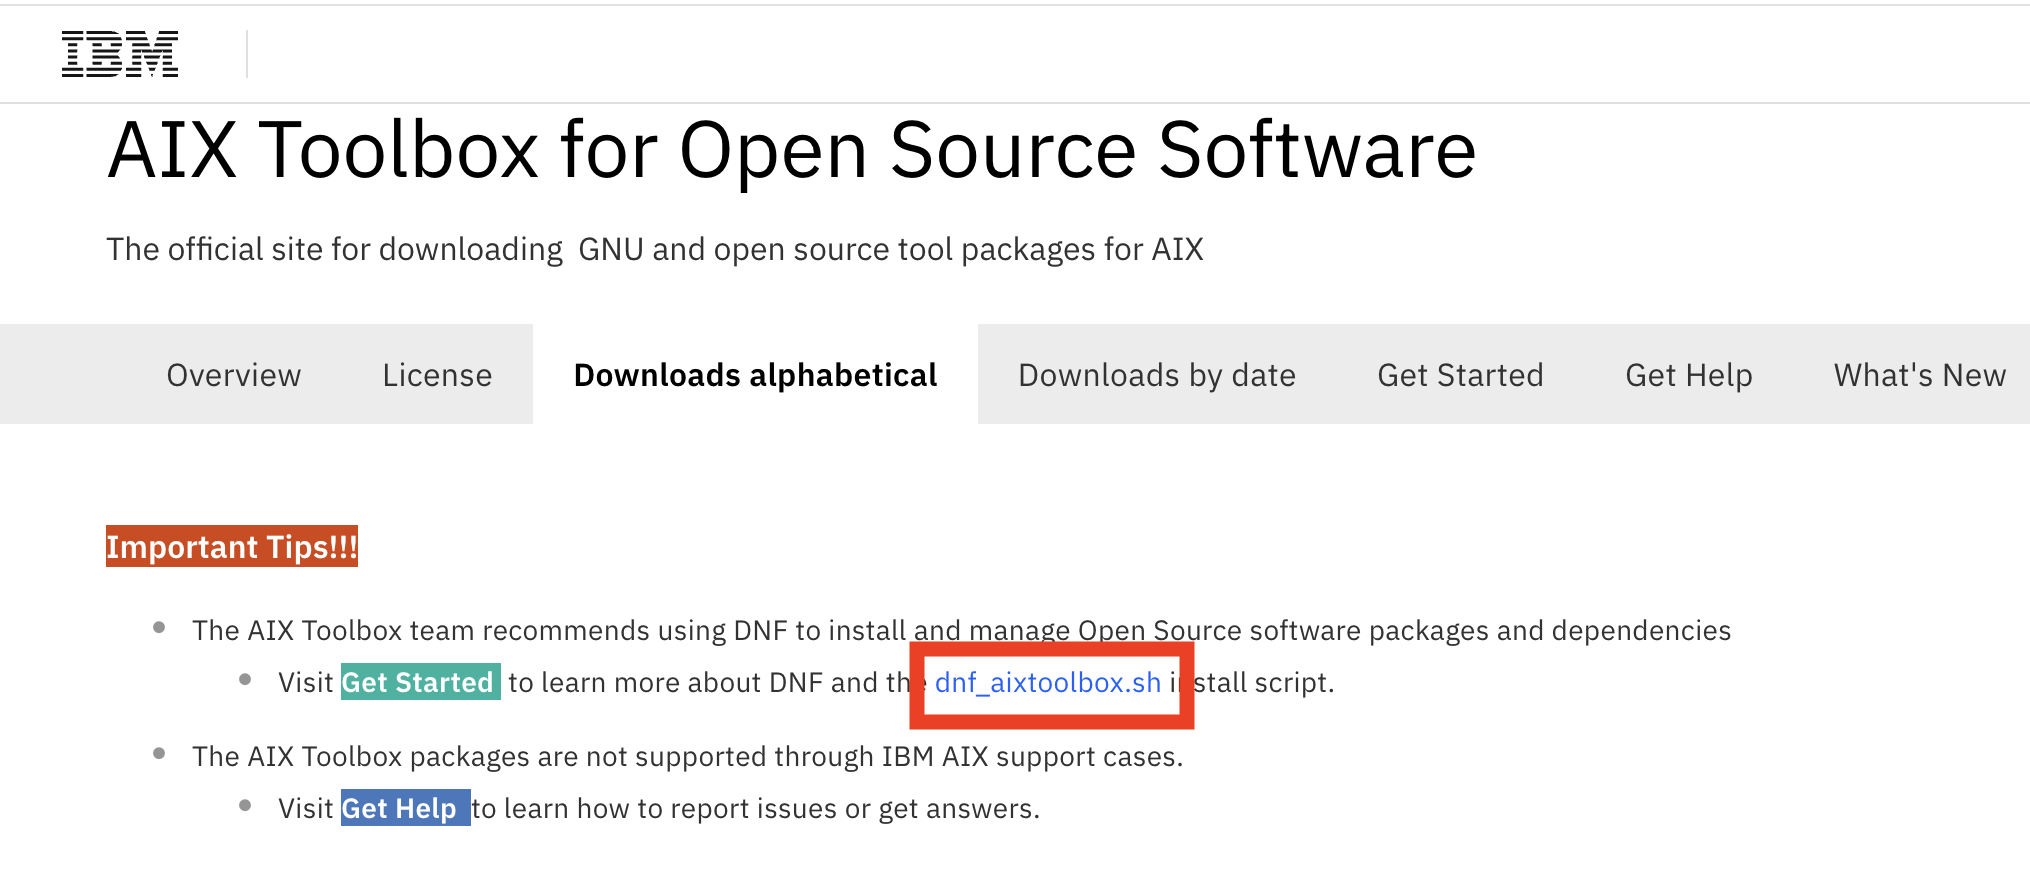Click the AIX Toolbox page title

pos(791,150)
